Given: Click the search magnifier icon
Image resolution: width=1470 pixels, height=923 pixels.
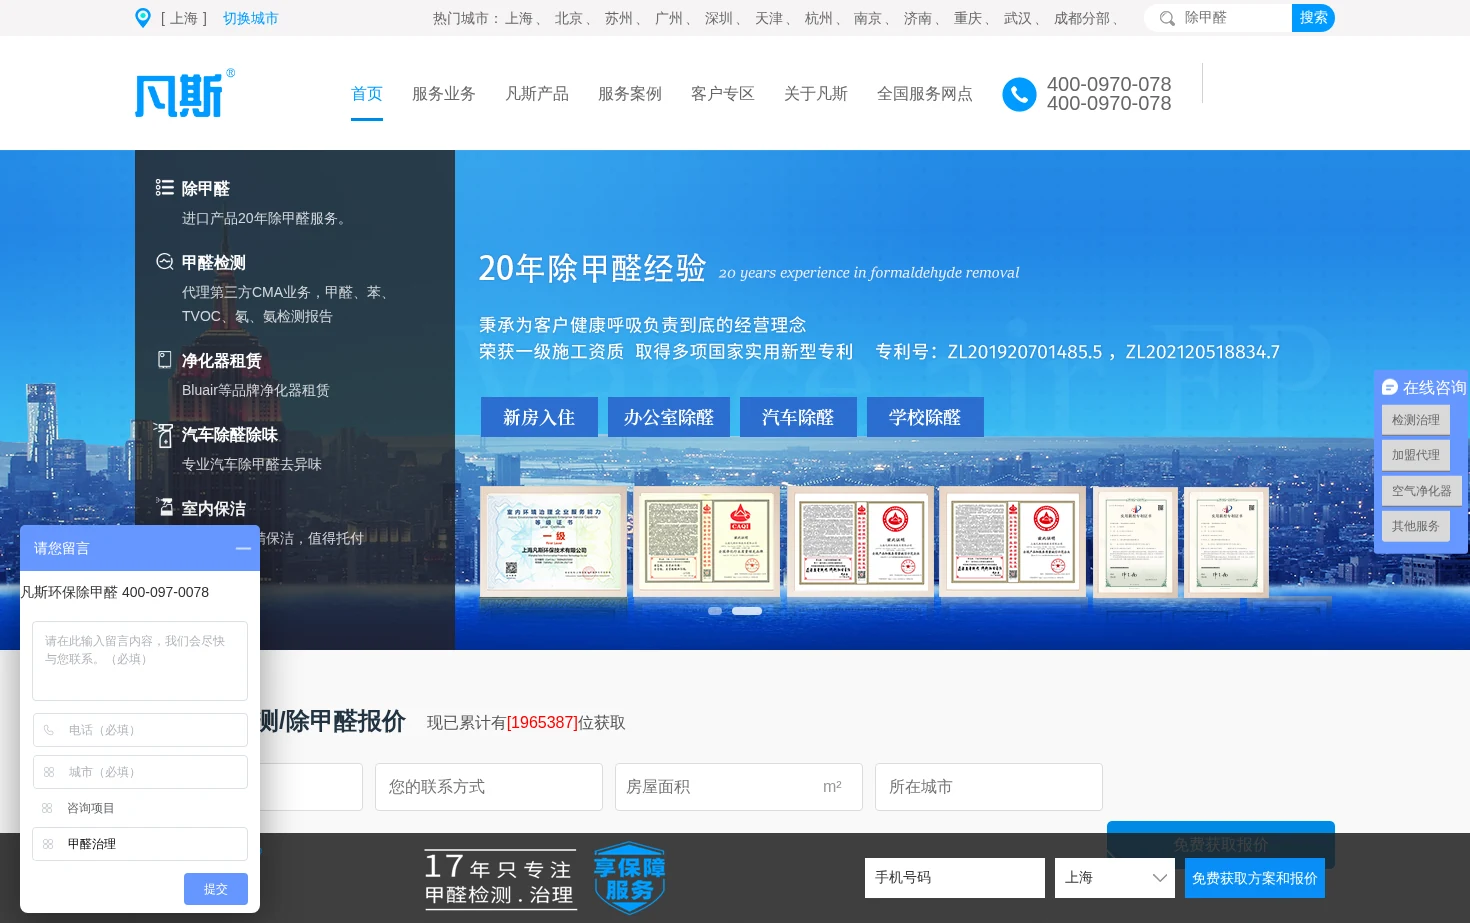Looking at the screenshot, I should click(x=1166, y=18).
